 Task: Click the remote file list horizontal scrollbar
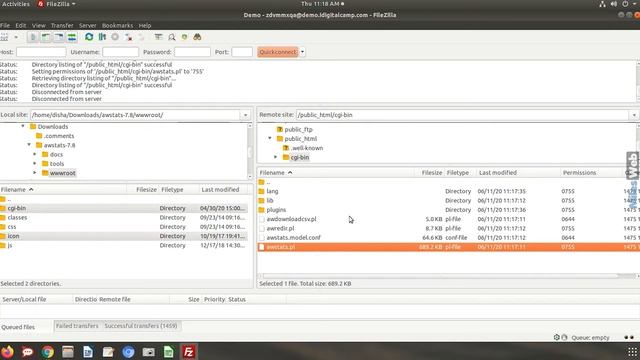point(441,276)
